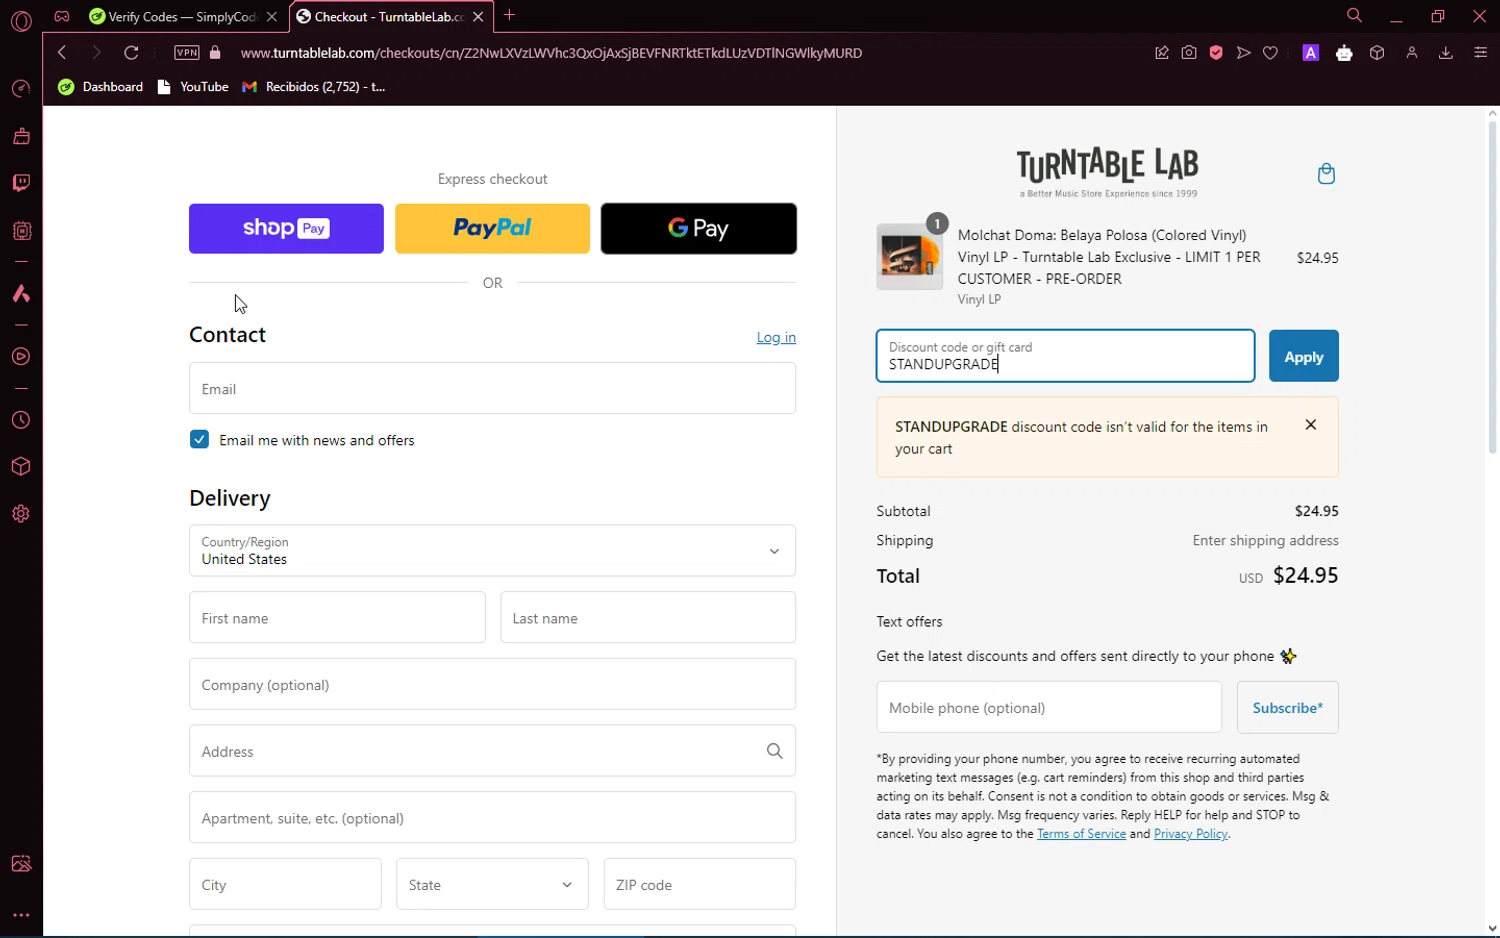Click the ZIP code field
The image size is (1500, 938).
(700, 885)
